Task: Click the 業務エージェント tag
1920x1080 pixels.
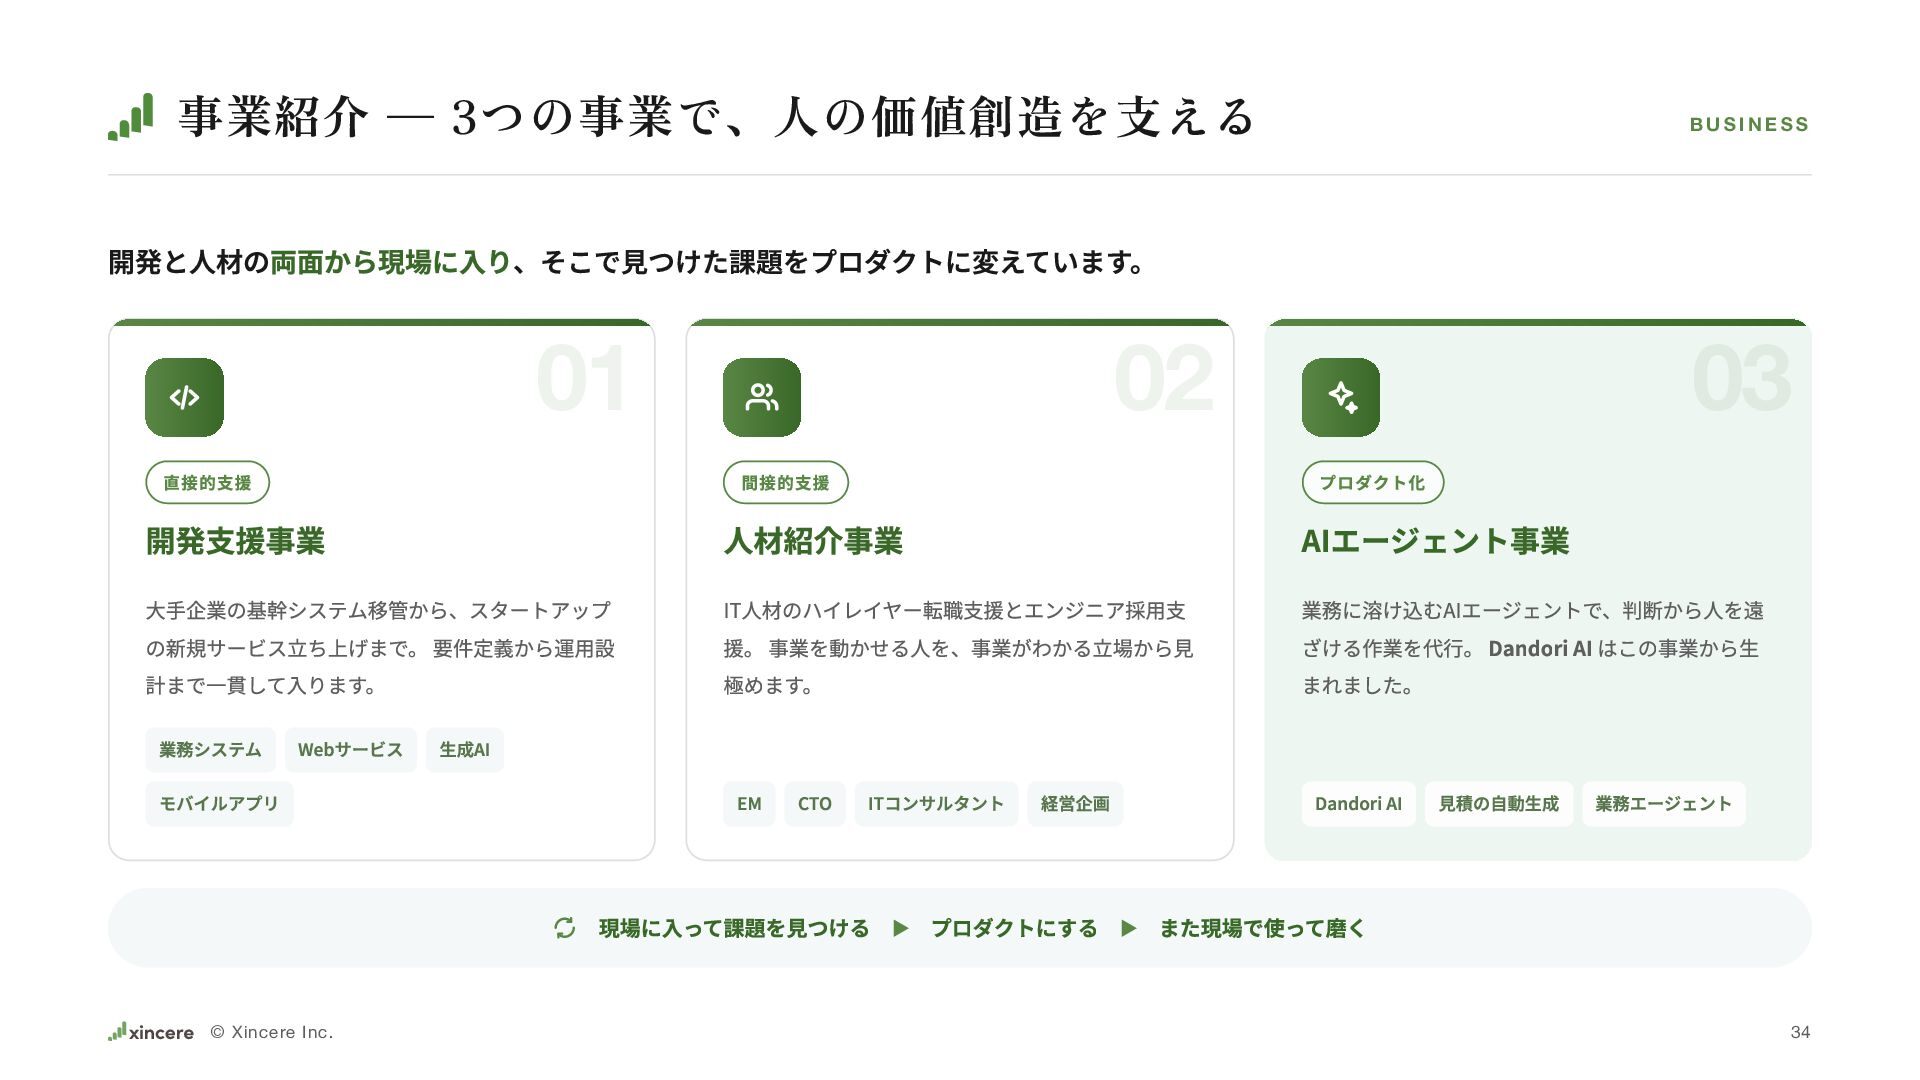Action: [x=1664, y=804]
